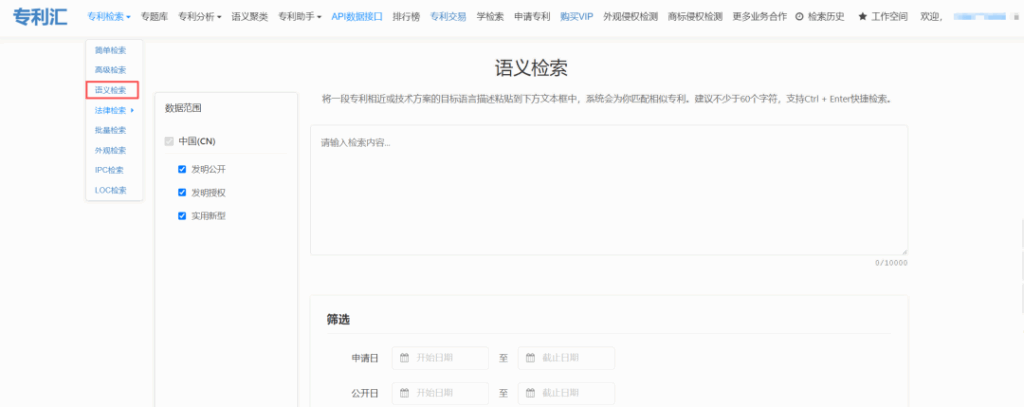Uncheck the 发明公开 checkbox
This screenshot has height=407, width=1024.
(x=182, y=169)
